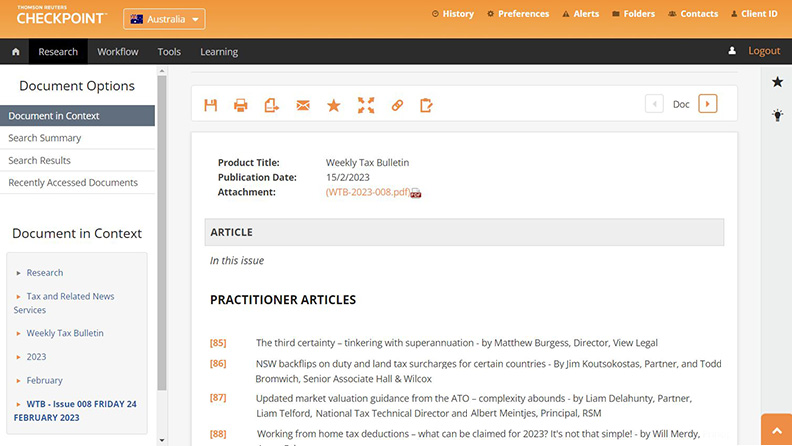The height and width of the screenshot is (446, 792).
Task: Go to the Home icon in navigation bar
Action: 15,52
